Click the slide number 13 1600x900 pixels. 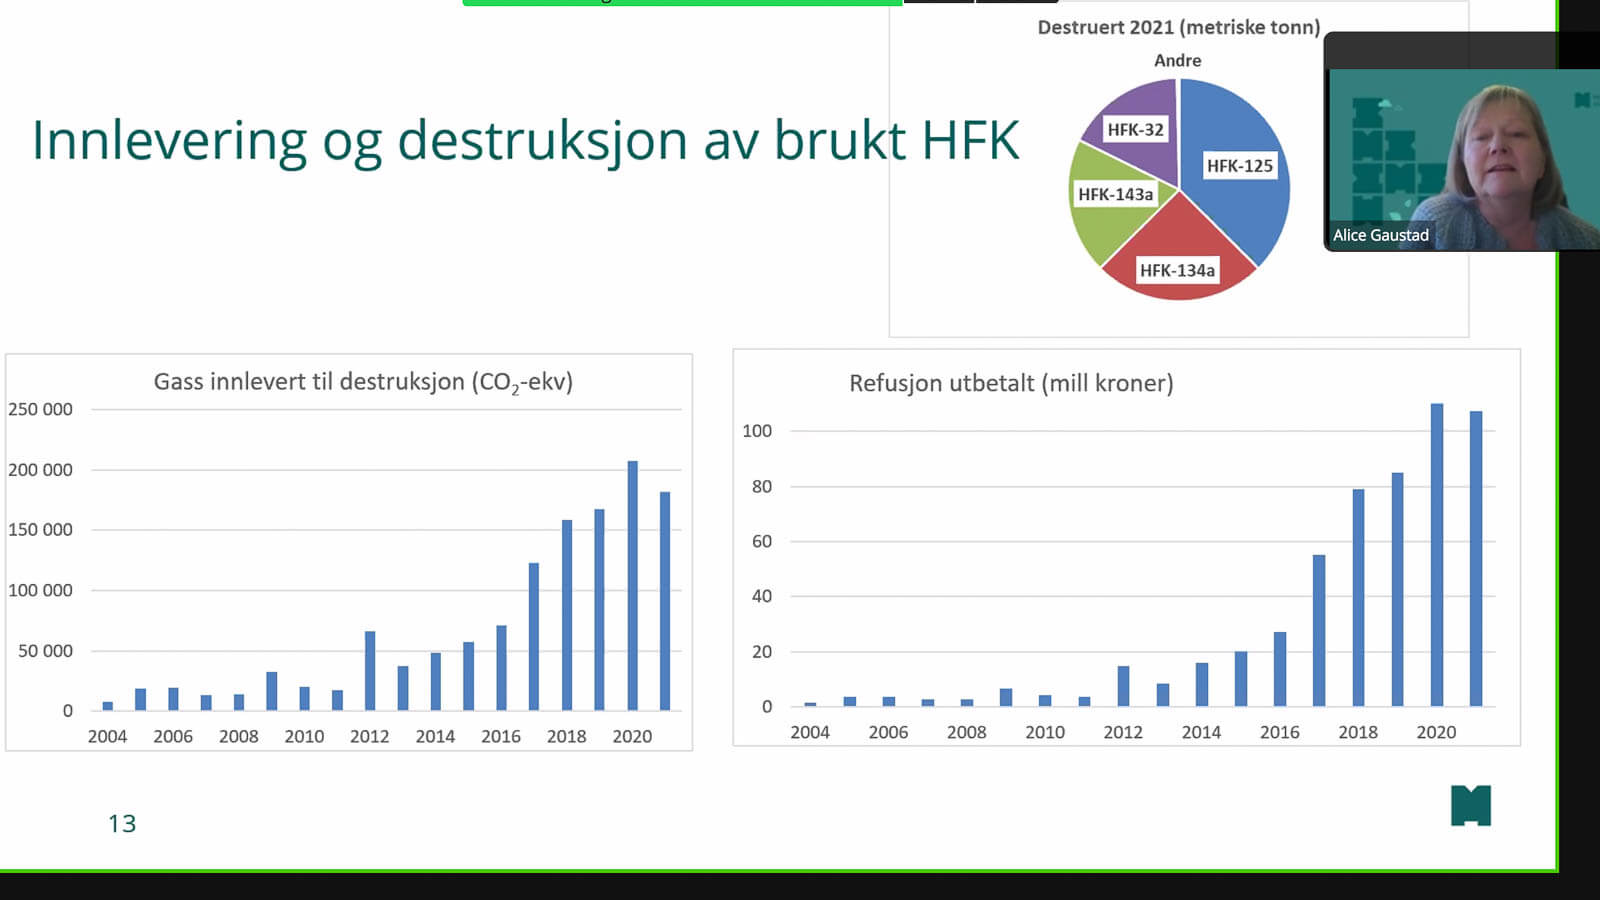coord(122,823)
